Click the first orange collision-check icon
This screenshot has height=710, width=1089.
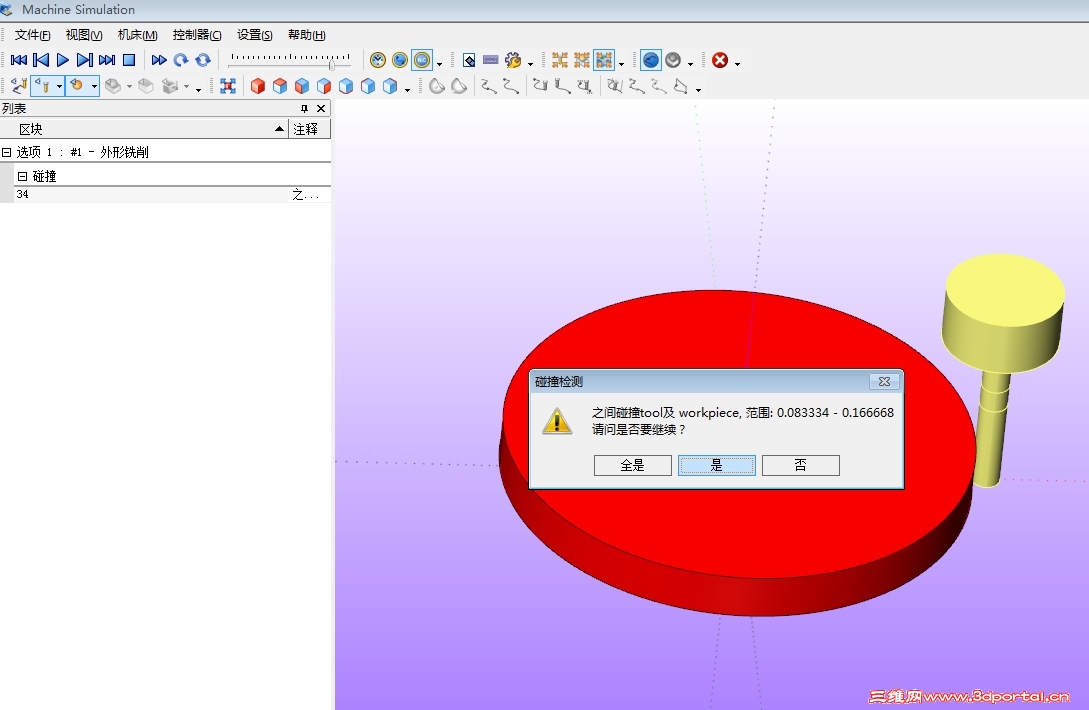click(560, 60)
